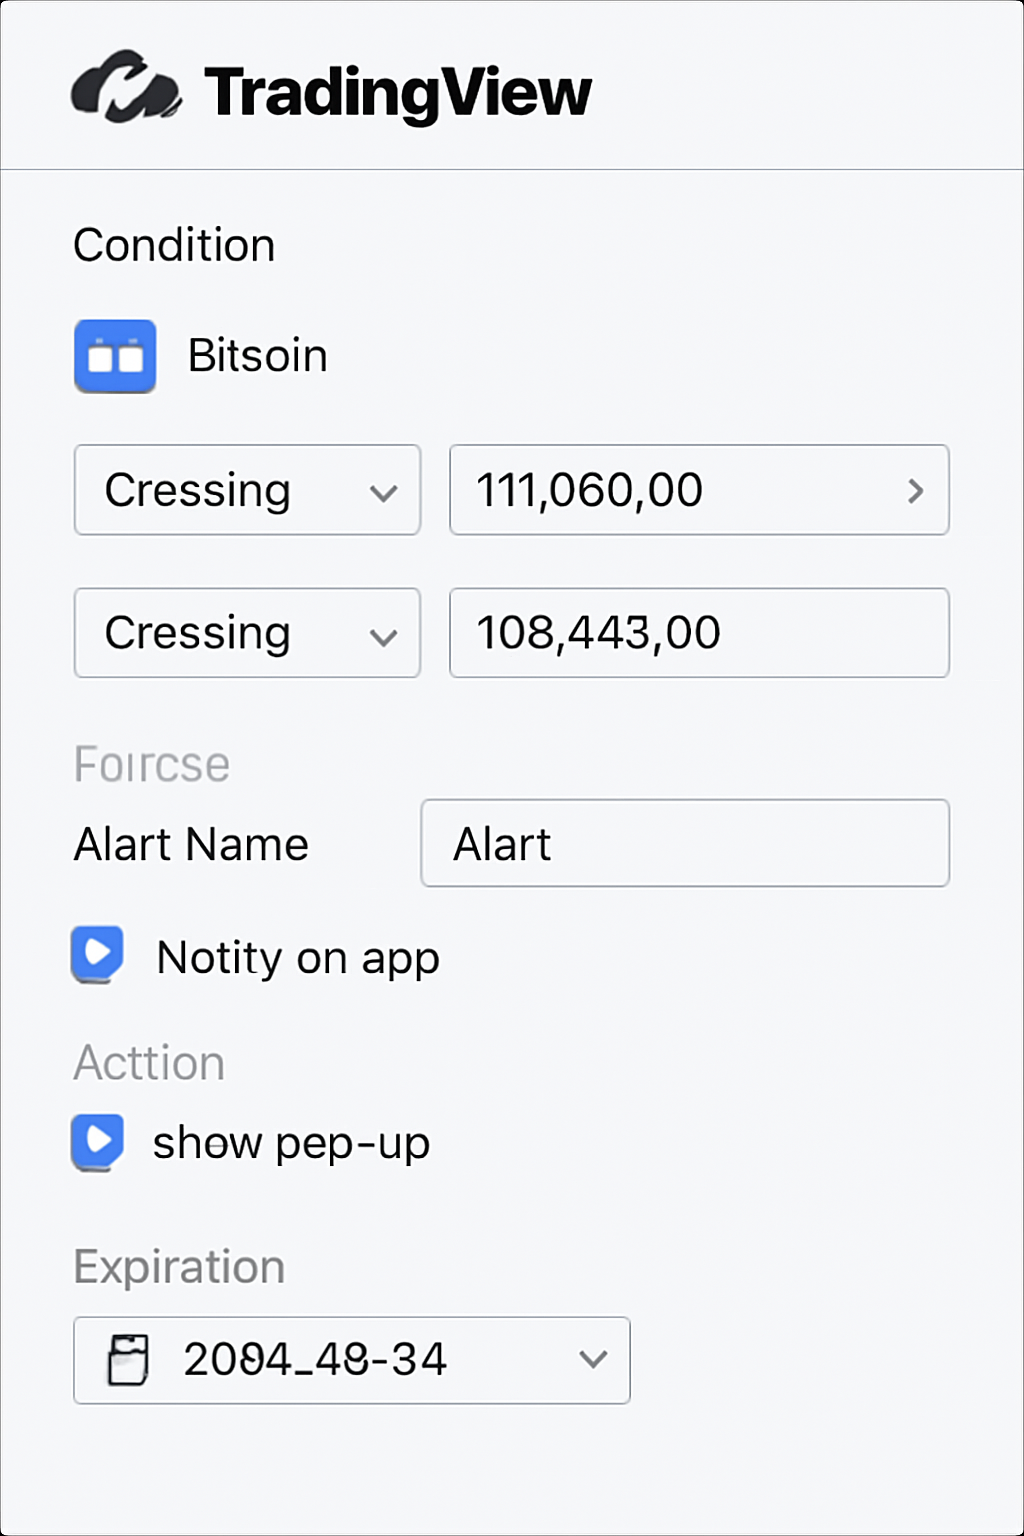This screenshot has width=1024, height=1536.
Task: Open the first Cressing condition dropdown
Action: click(x=247, y=490)
